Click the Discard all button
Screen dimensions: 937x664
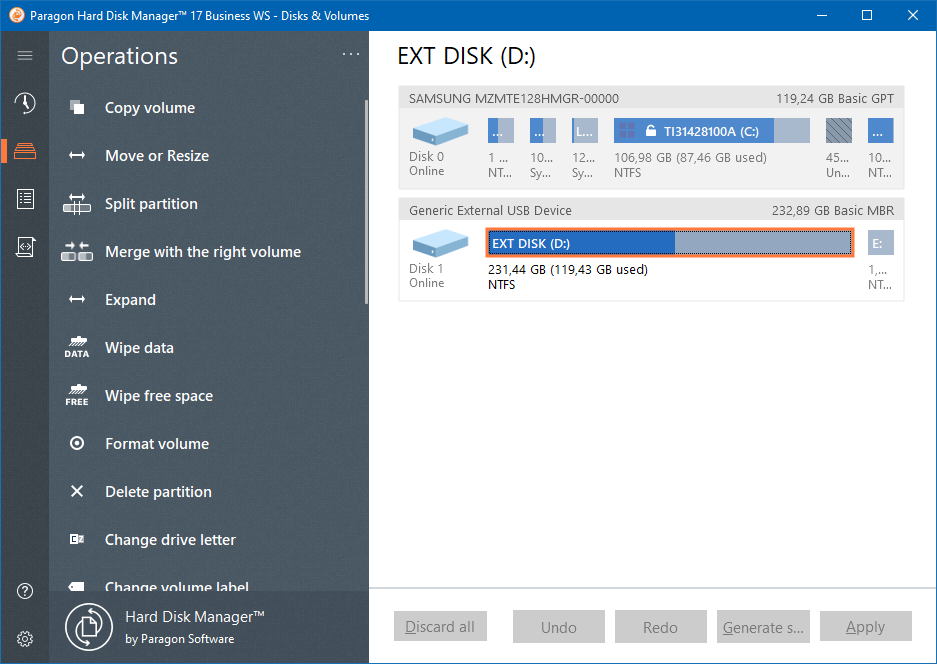(x=440, y=626)
